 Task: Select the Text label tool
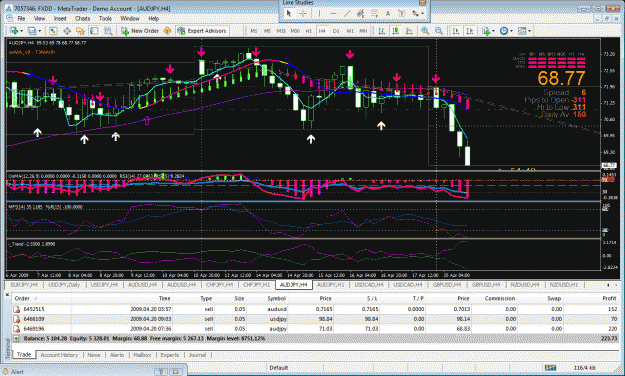coord(387,14)
